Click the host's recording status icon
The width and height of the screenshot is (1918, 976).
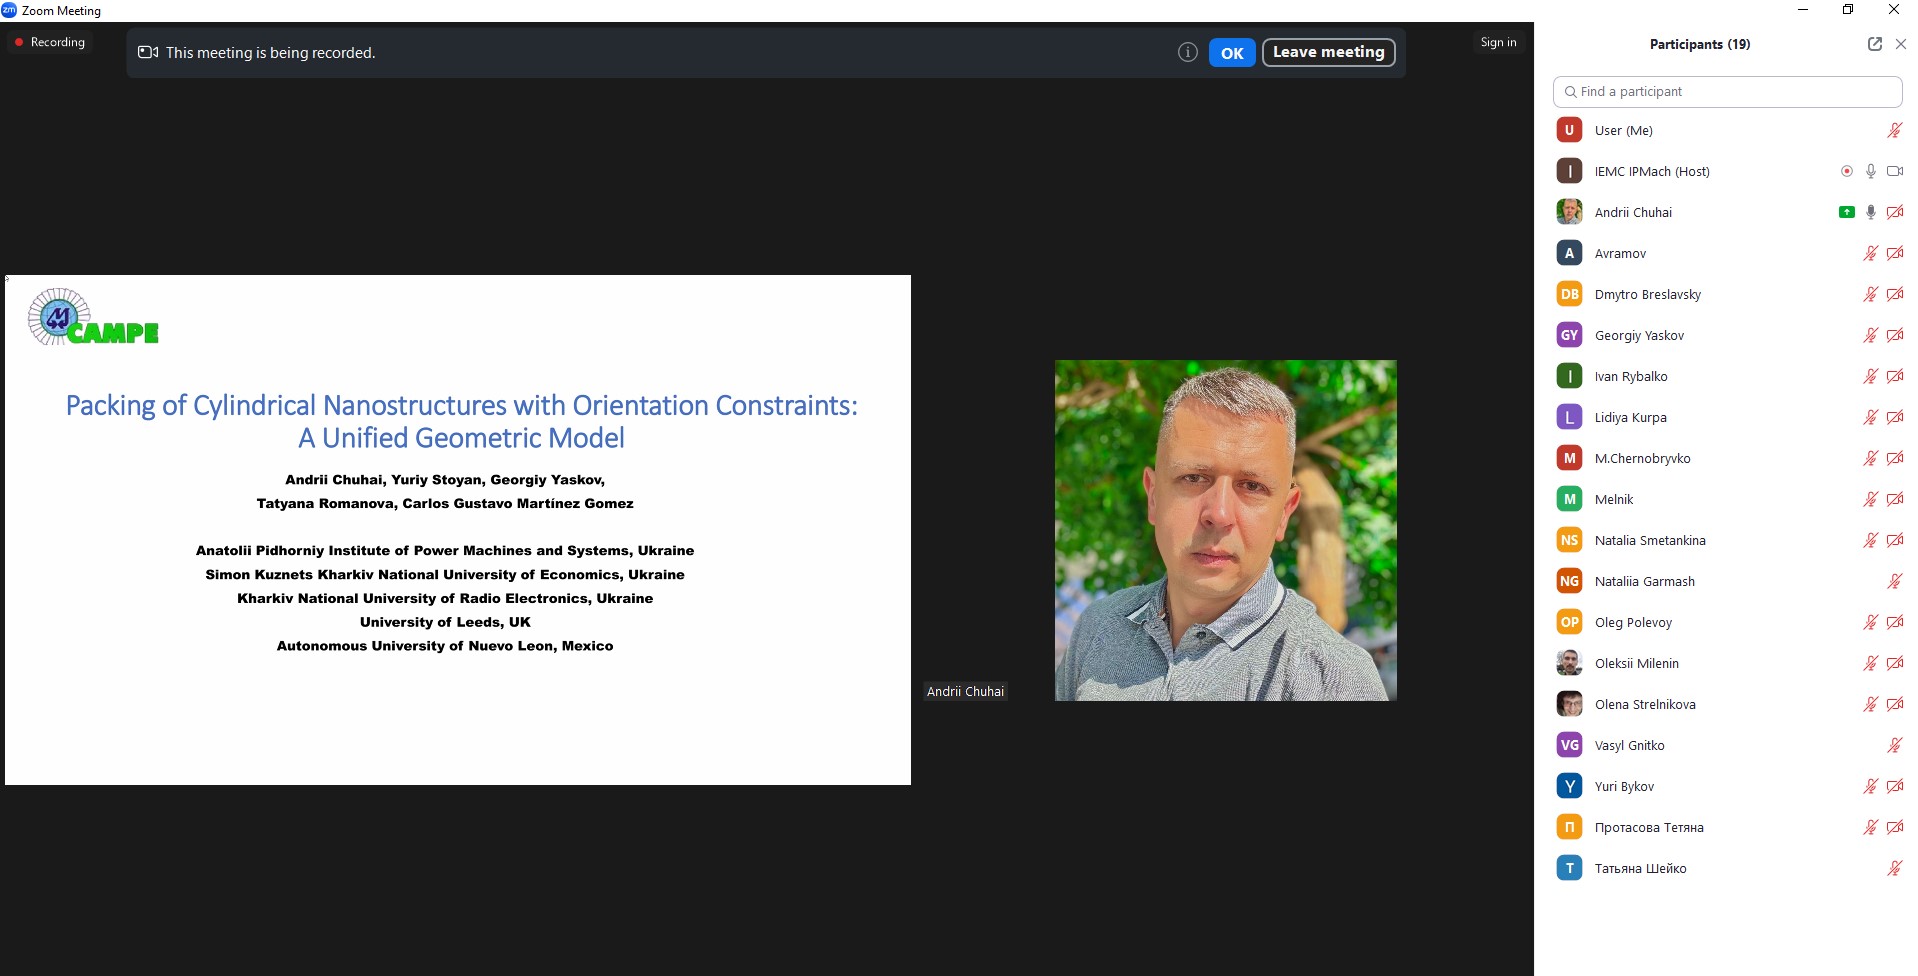point(1846,171)
